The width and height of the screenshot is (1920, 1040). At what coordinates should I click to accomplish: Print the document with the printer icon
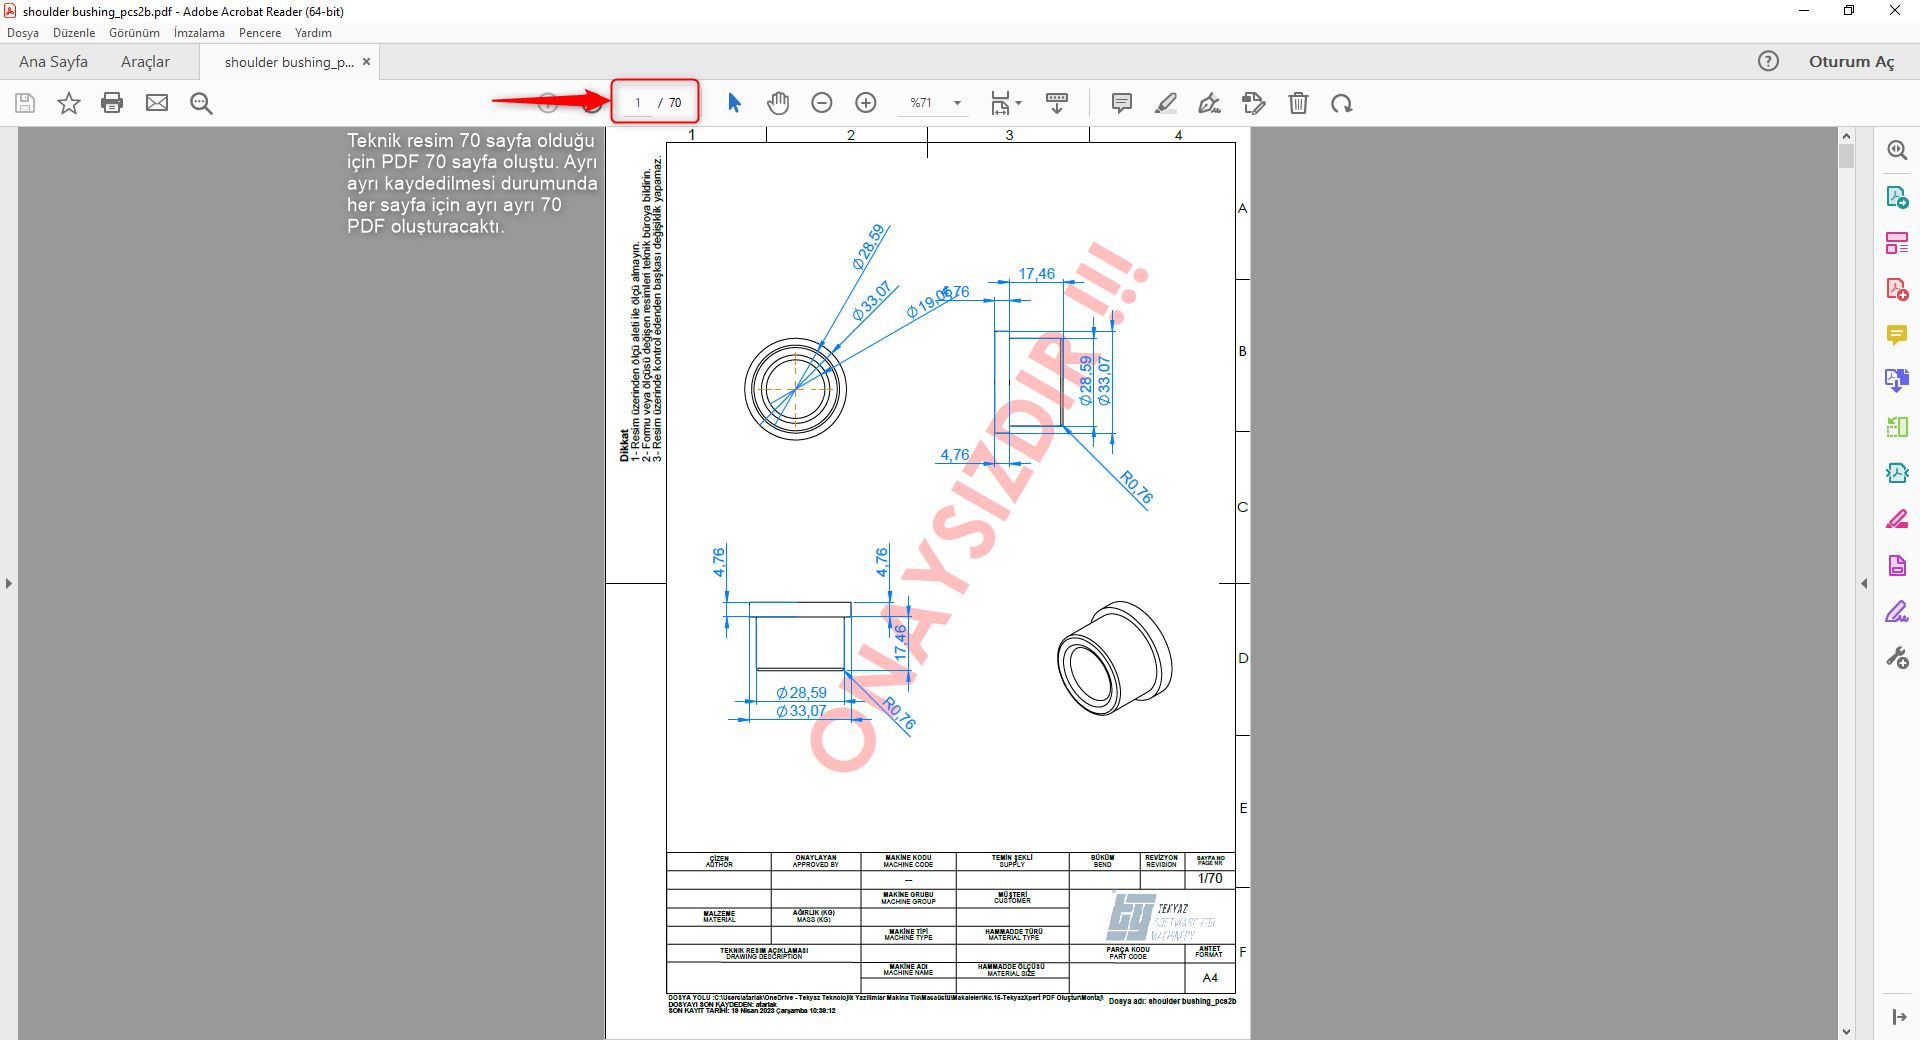point(112,103)
